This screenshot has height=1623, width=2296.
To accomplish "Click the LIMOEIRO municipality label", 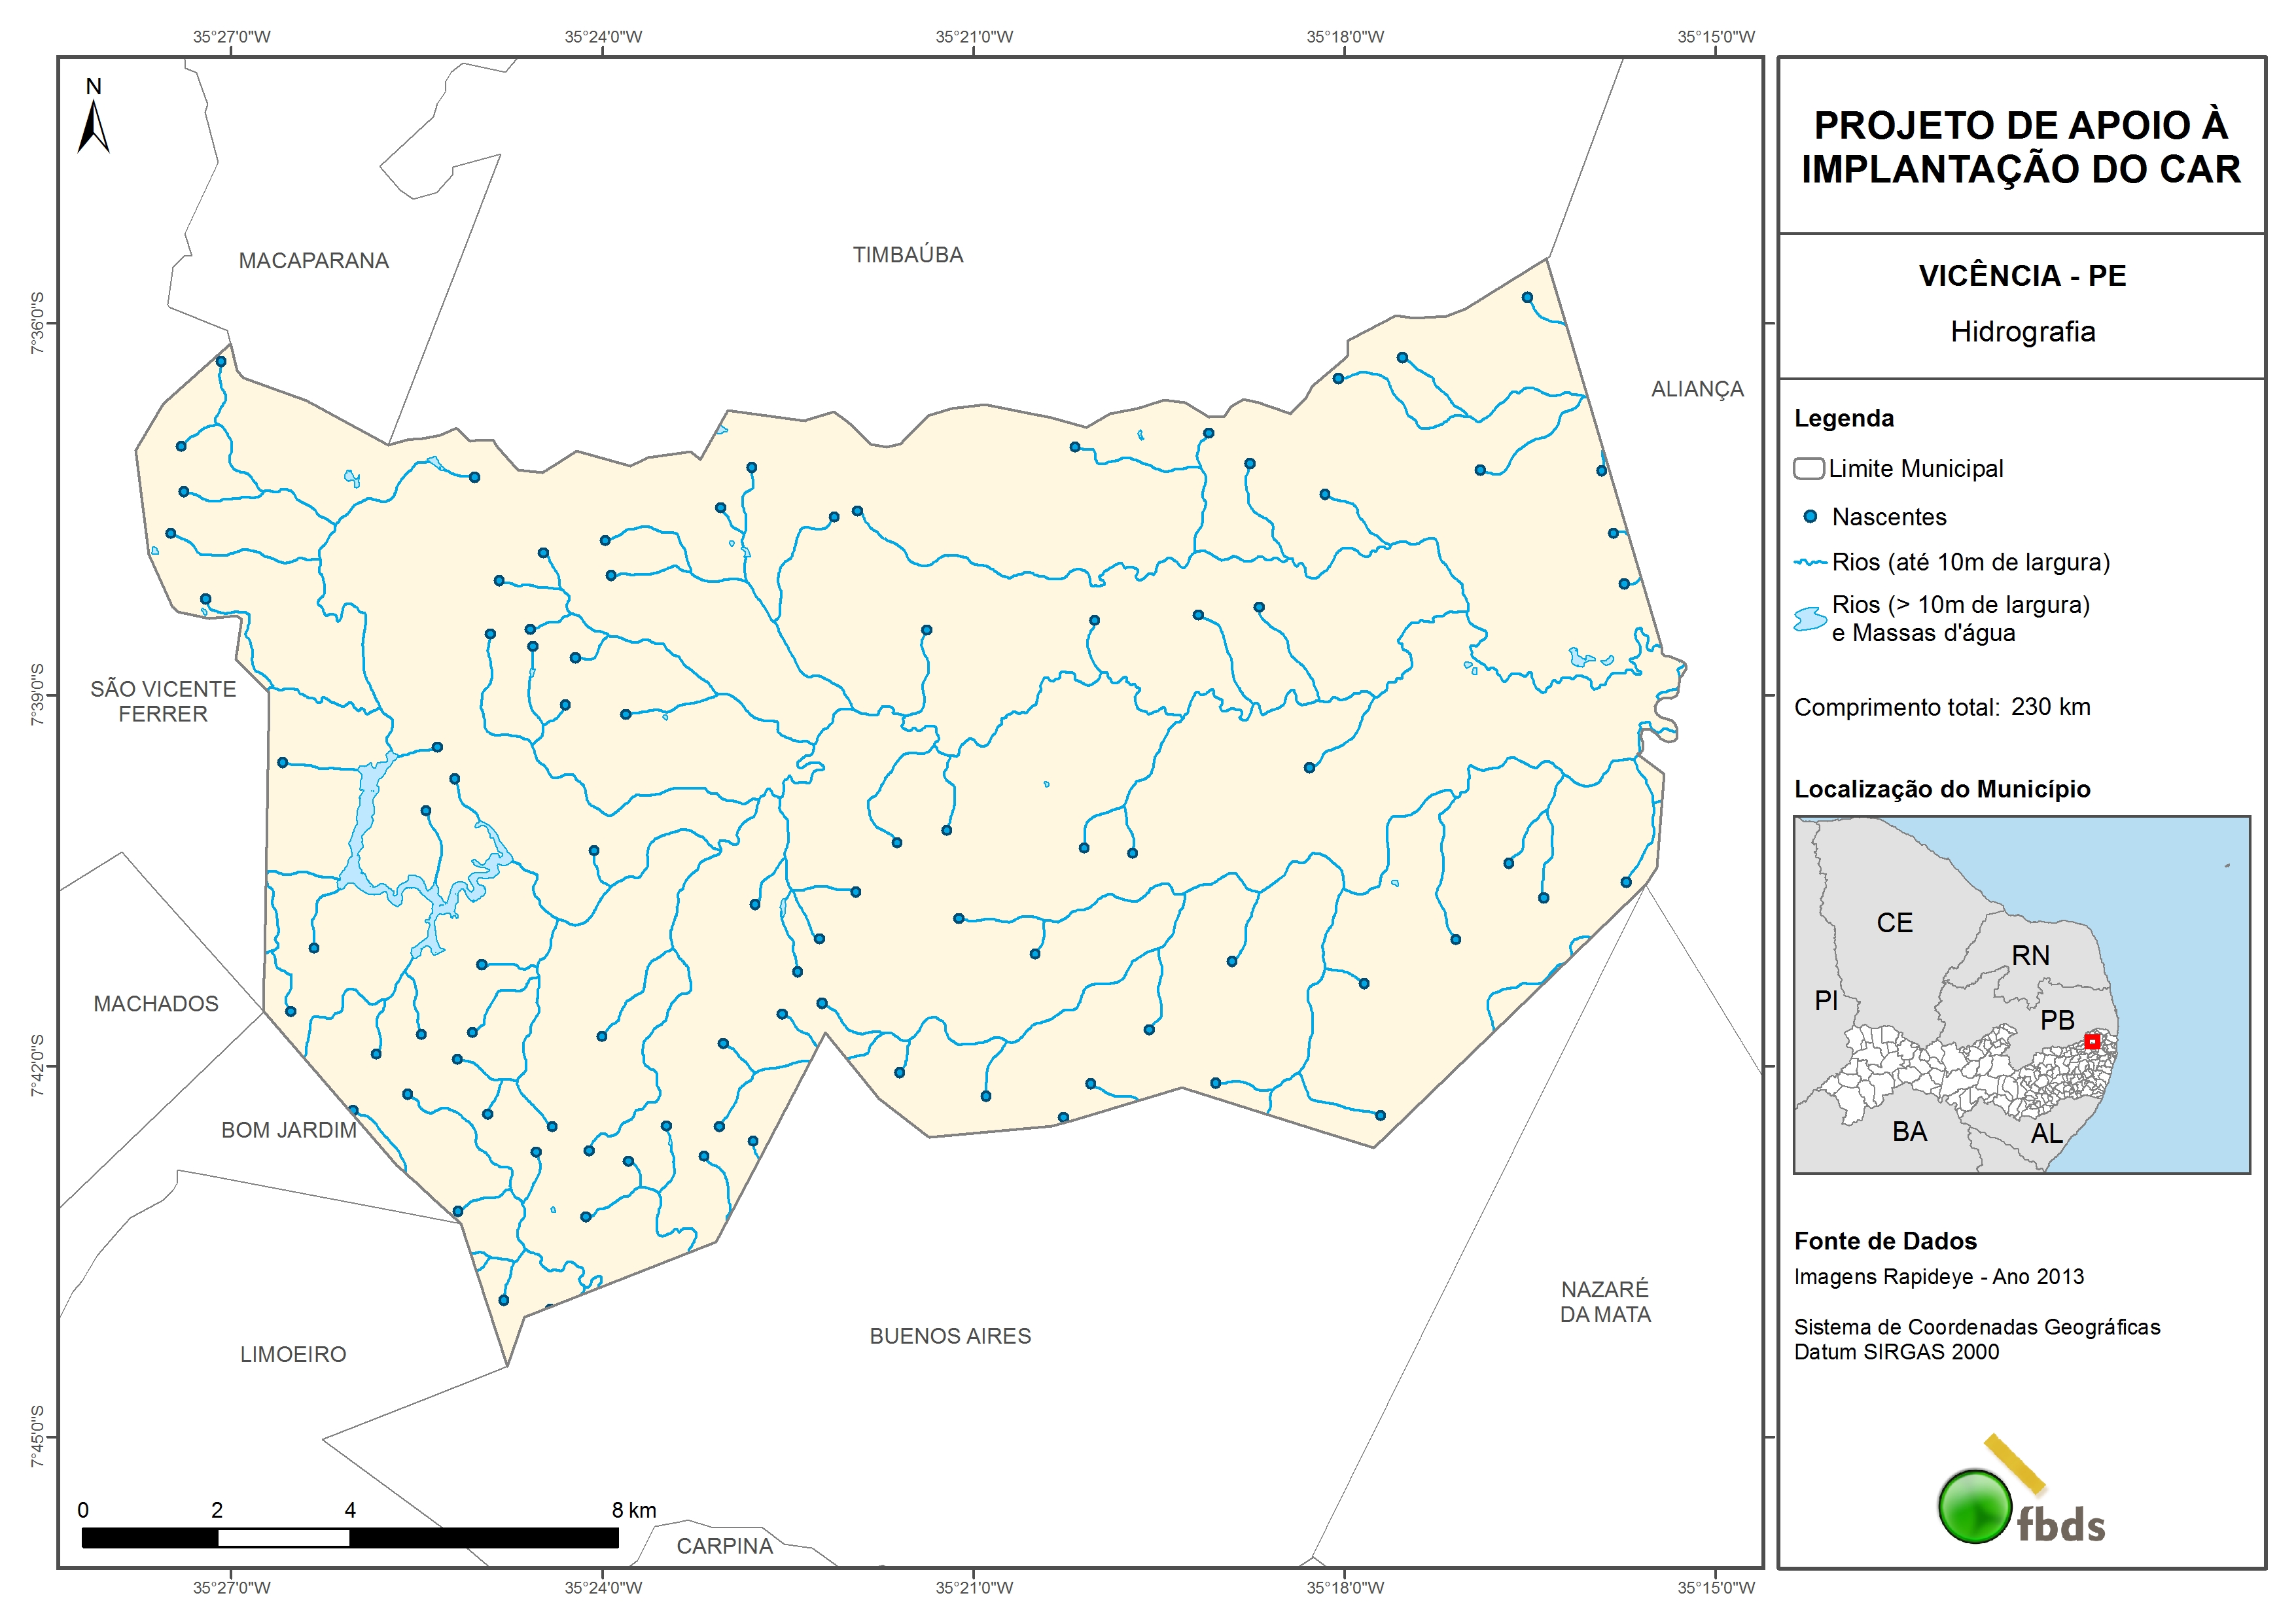I will [293, 1354].
